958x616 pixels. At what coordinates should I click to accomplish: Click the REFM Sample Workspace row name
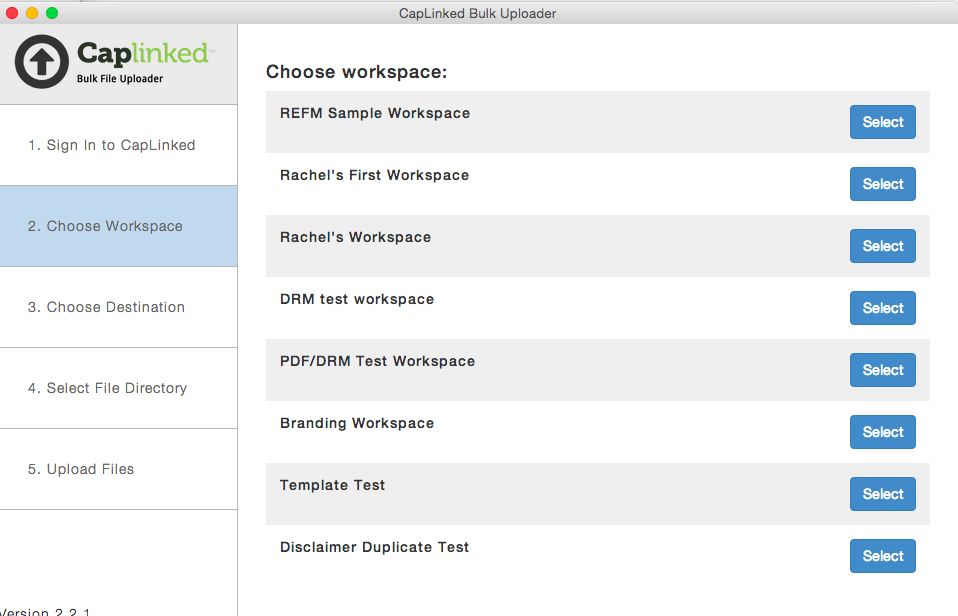point(375,114)
